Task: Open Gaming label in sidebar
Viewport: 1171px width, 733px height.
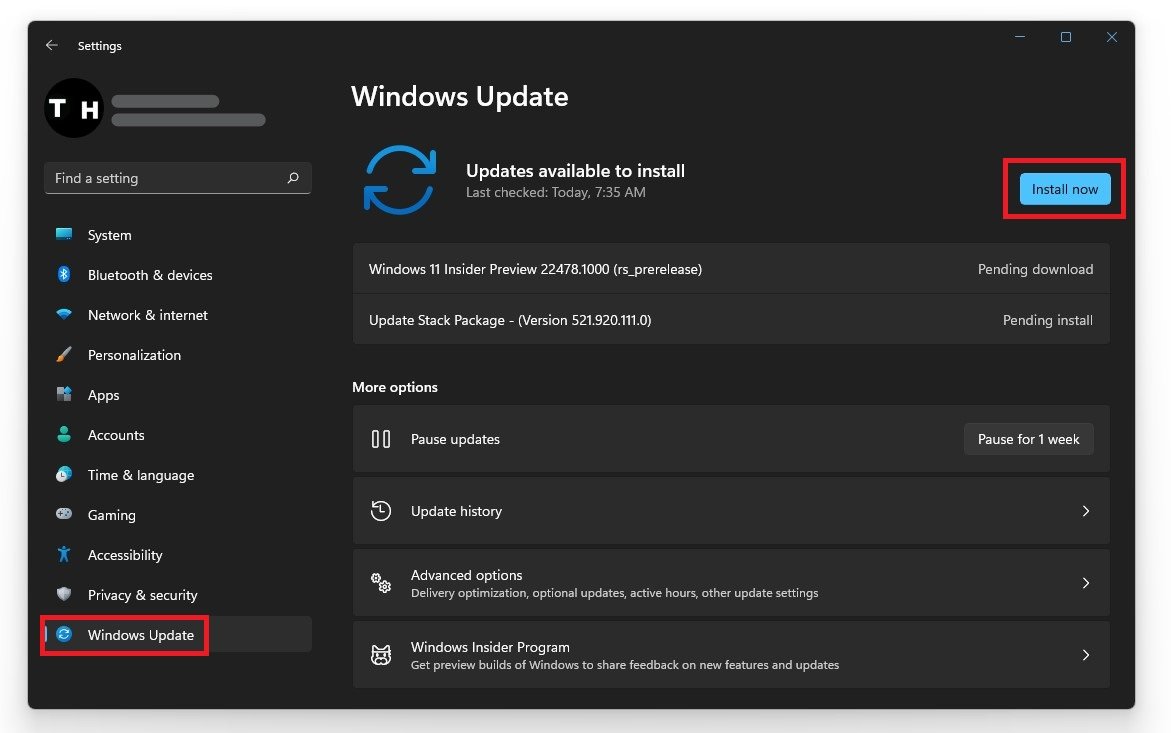Action: [x=111, y=515]
